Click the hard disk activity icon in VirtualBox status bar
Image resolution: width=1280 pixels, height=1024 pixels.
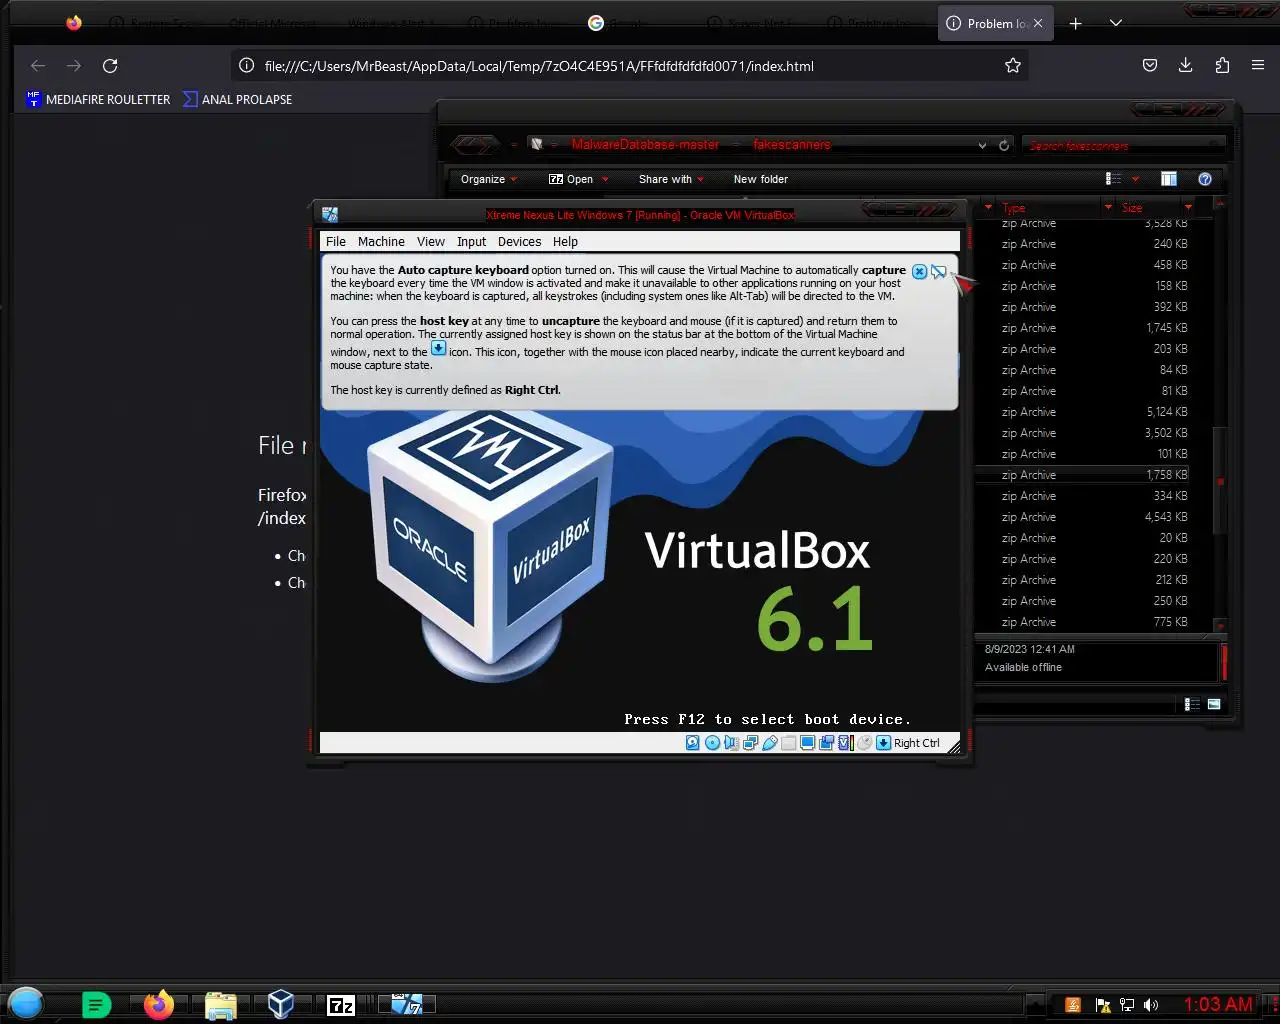tap(692, 743)
